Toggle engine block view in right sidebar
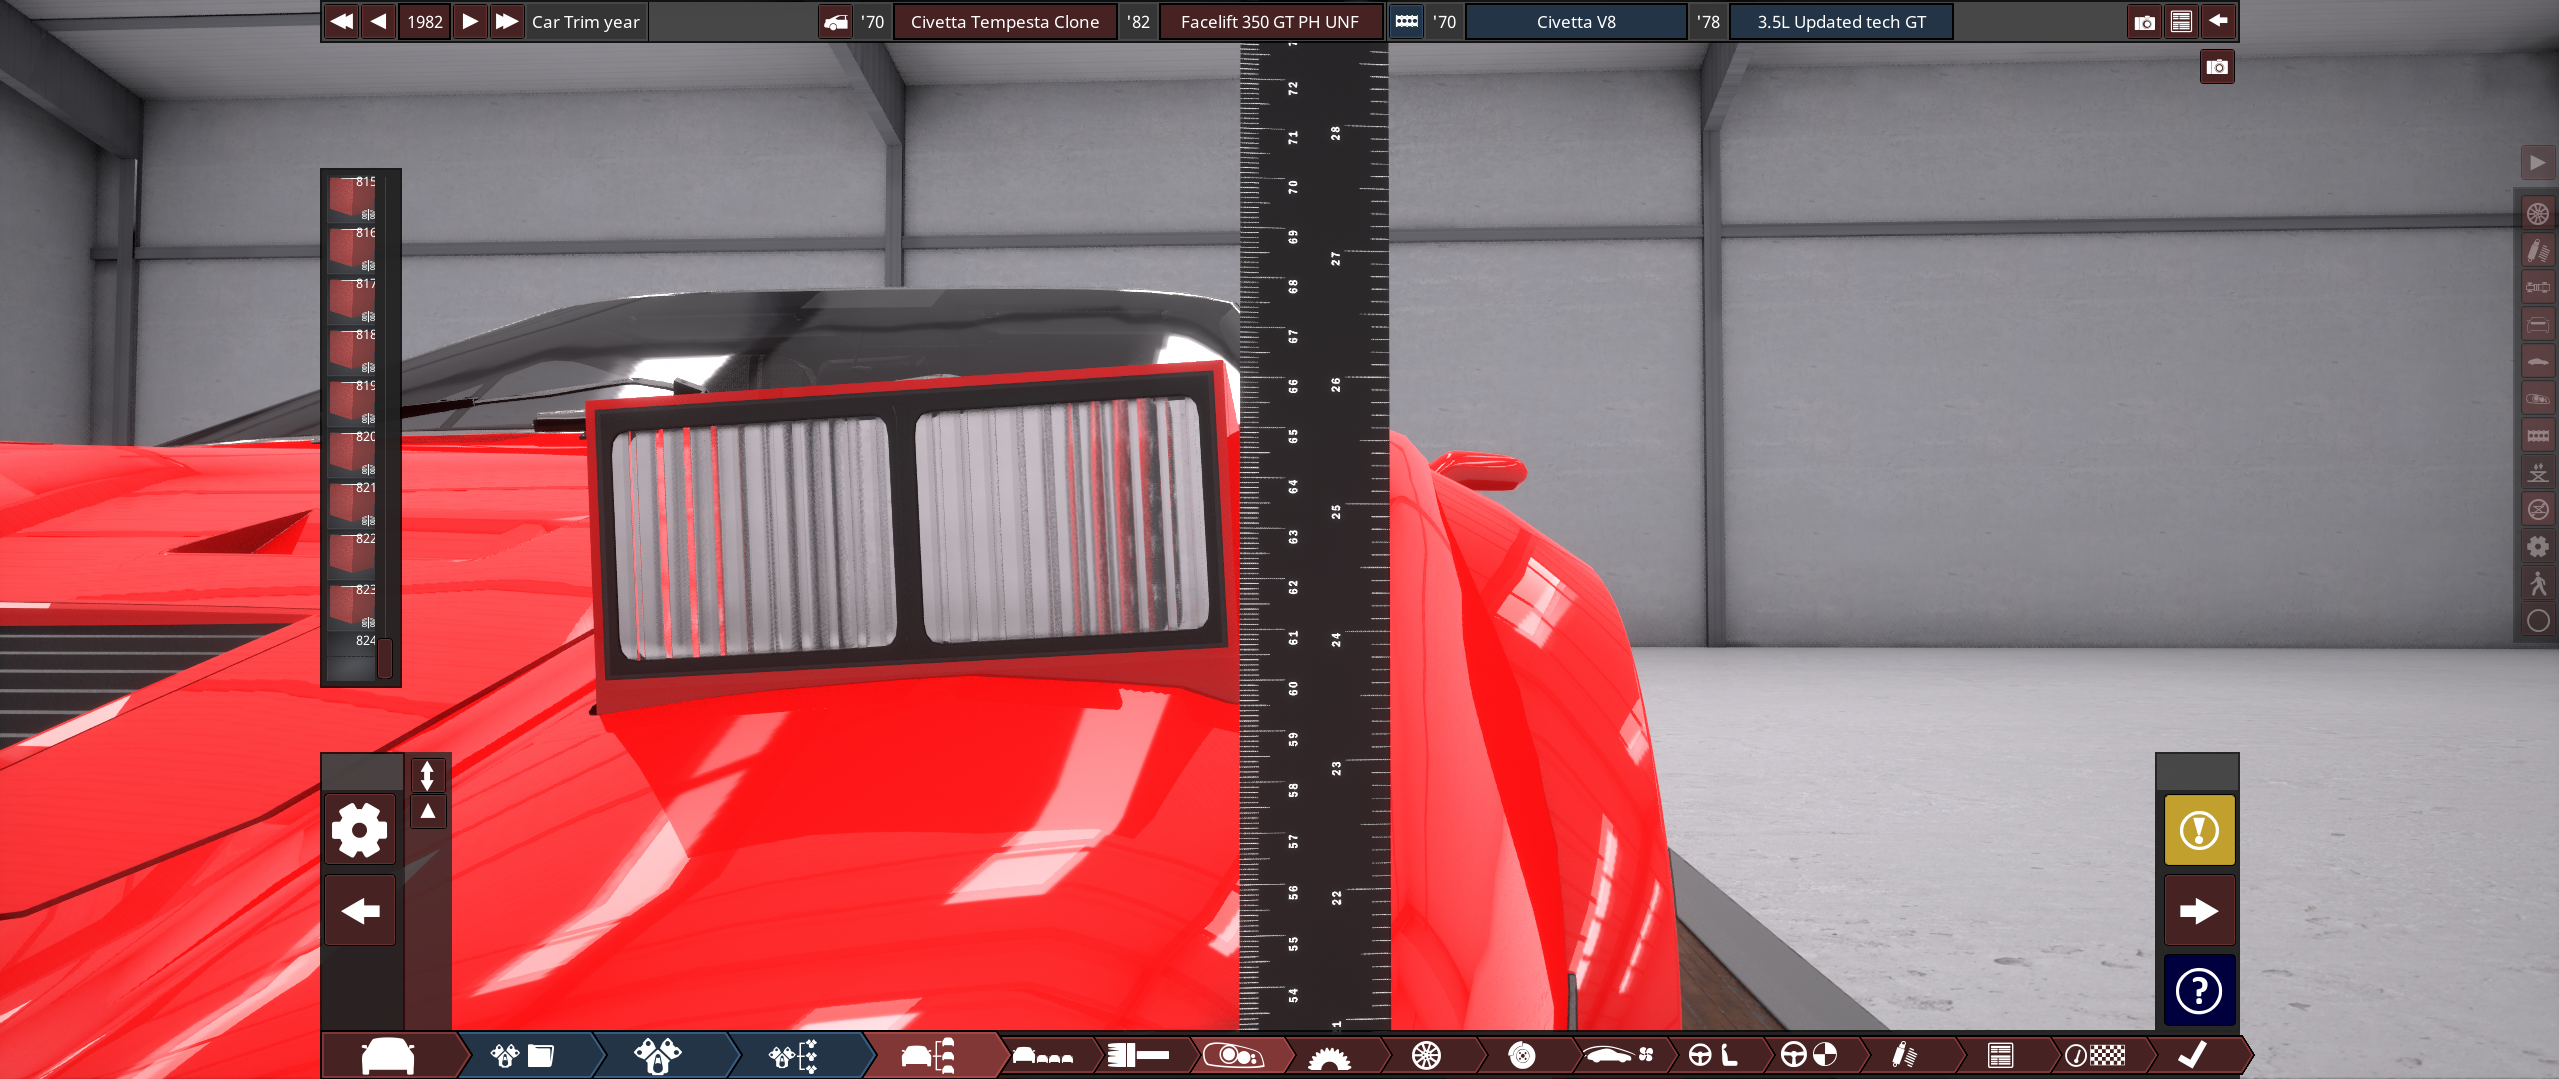 pos(2537,435)
